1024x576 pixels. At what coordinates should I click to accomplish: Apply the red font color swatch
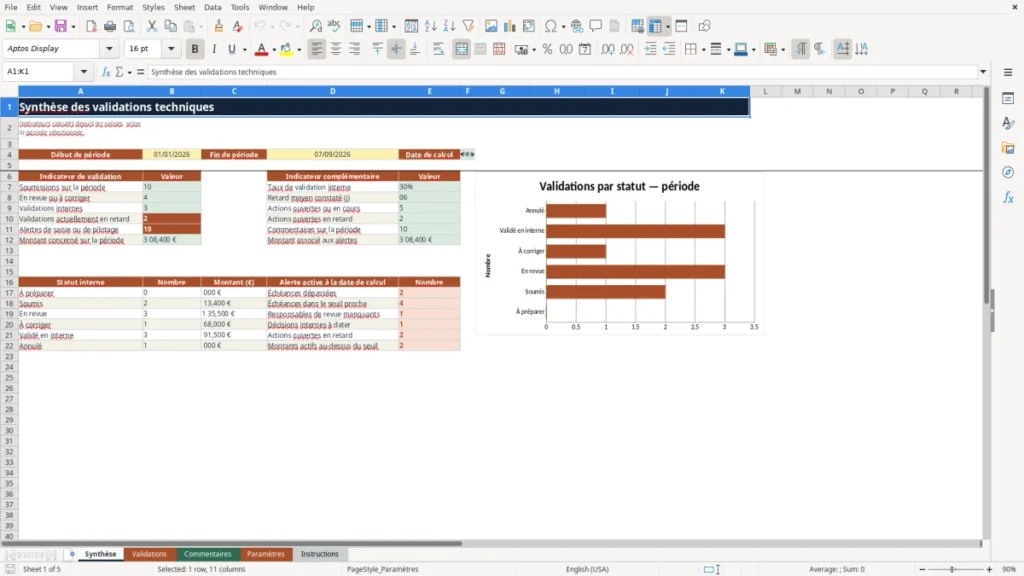pyautogui.click(x=261, y=49)
